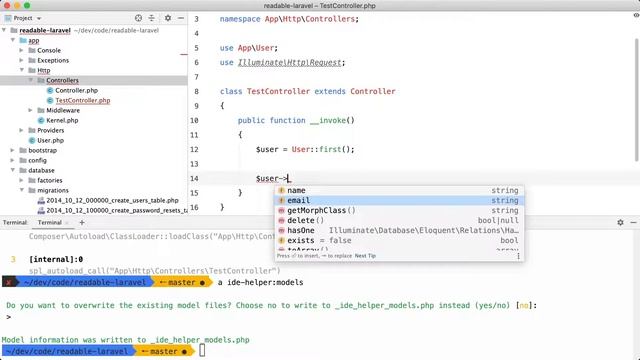Choose delete() completion suggestion
Viewport: 640px width, 360px height.
coord(399,220)
